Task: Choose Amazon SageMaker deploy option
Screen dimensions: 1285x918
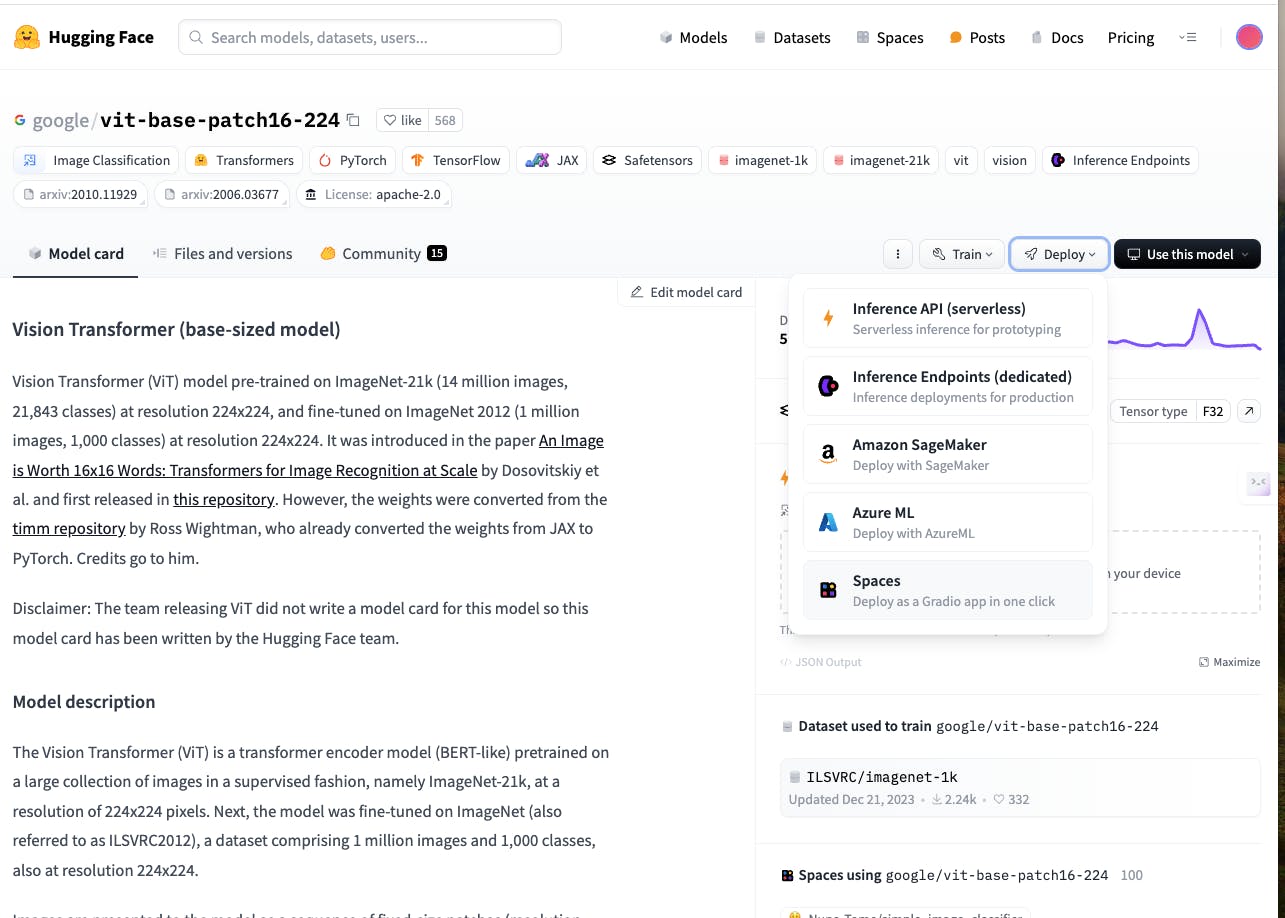Action: (x=948, y=454)
